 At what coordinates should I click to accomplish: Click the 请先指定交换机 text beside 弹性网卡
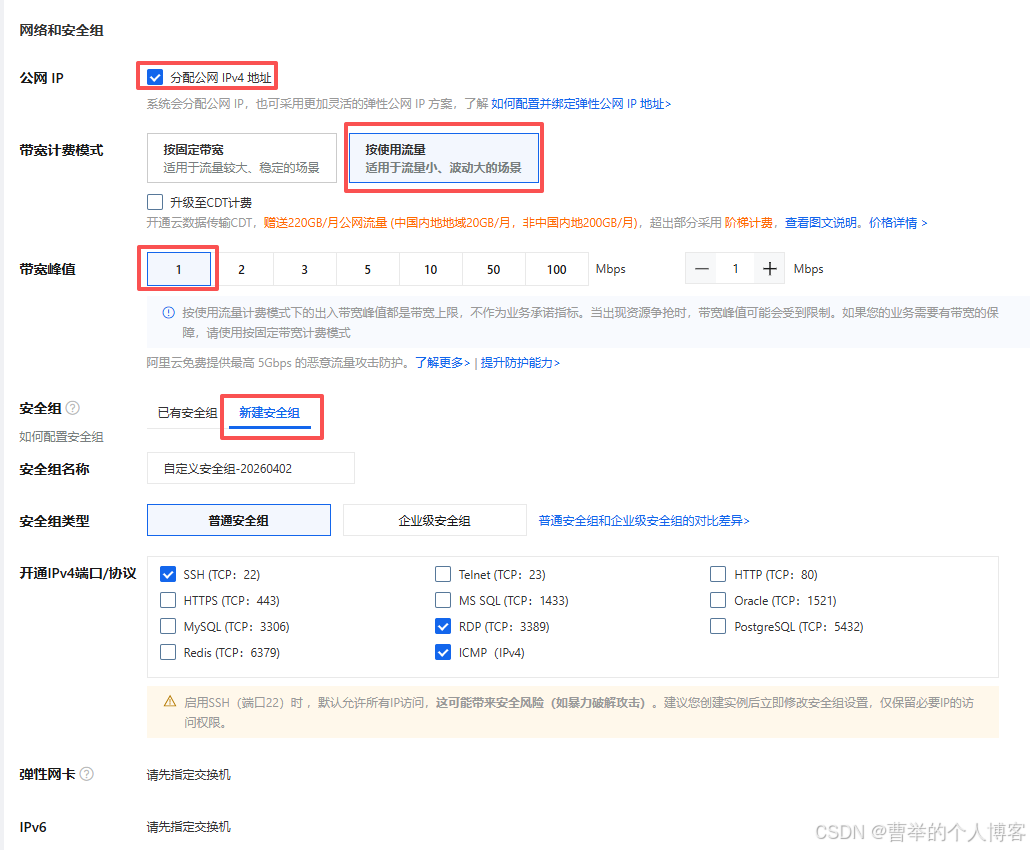pyautogui.click(x=189, y=774)
